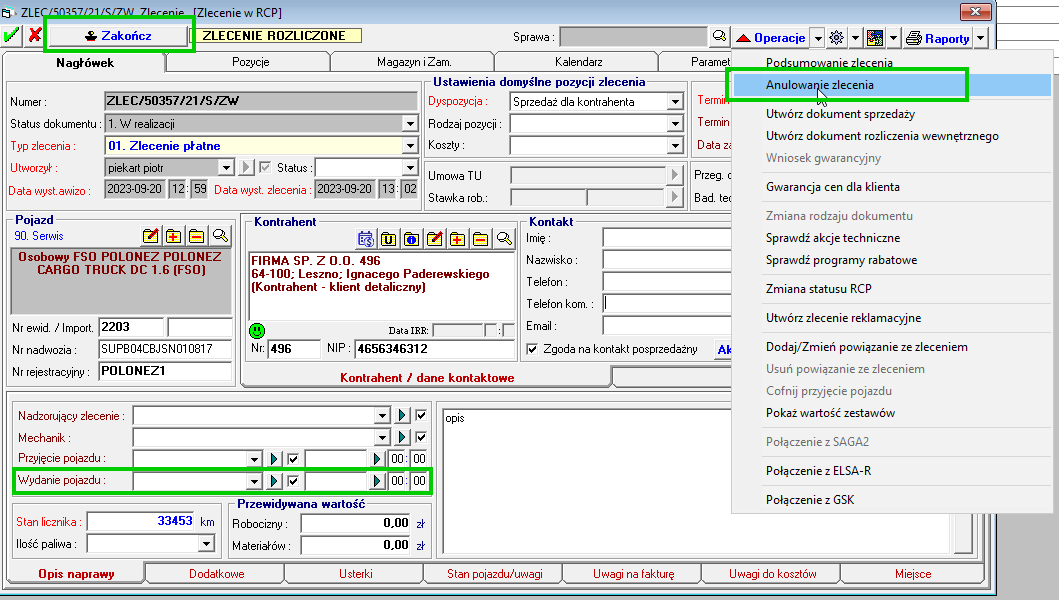Open the gear settings toolbar icon
Viewport: 1059px width, 600px height.
click(x=837, y=38)
